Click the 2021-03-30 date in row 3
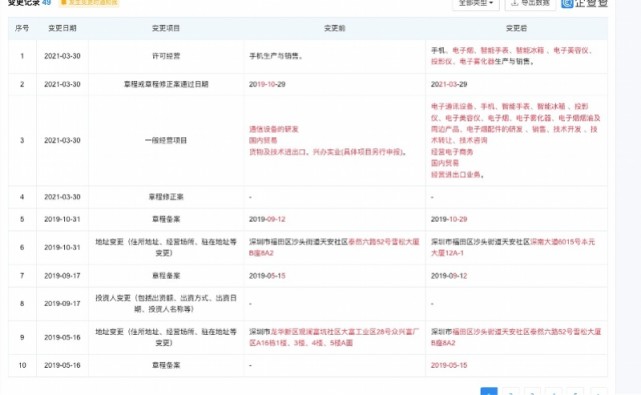The height and width of the screenshot is (395, 641). (62, 140)
